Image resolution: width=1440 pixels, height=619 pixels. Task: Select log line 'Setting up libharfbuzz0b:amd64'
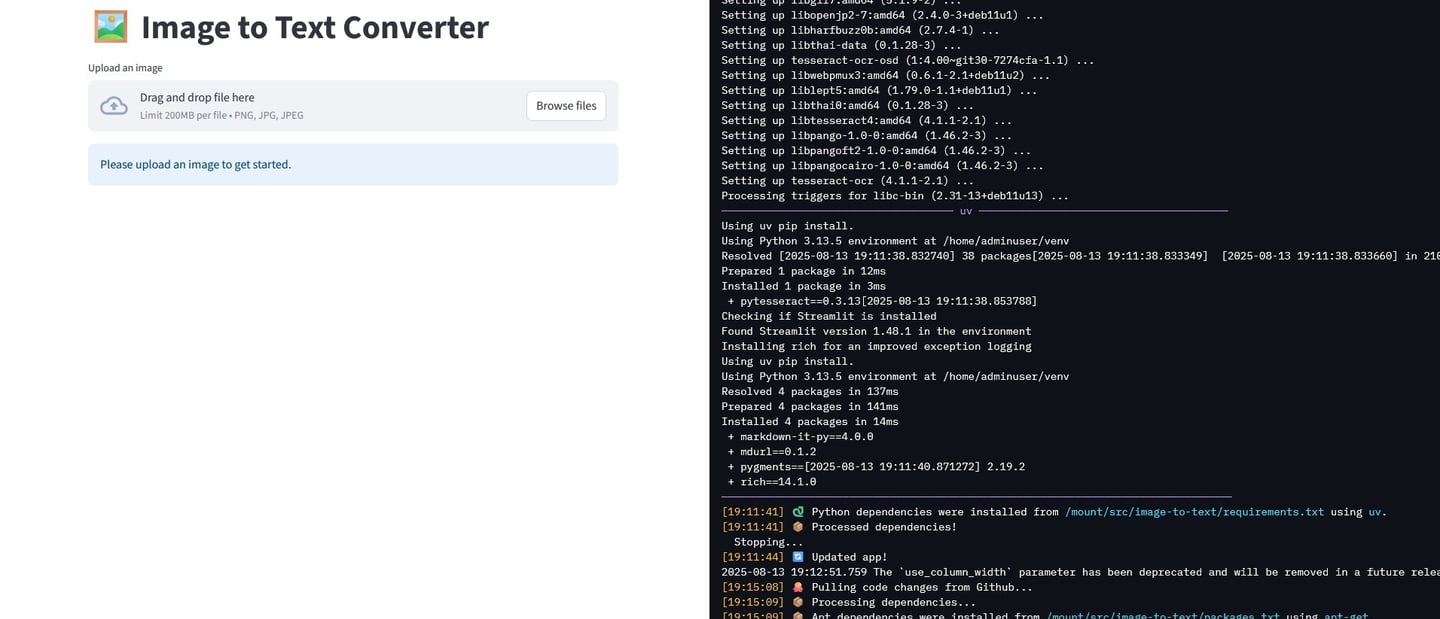point(860,30)
